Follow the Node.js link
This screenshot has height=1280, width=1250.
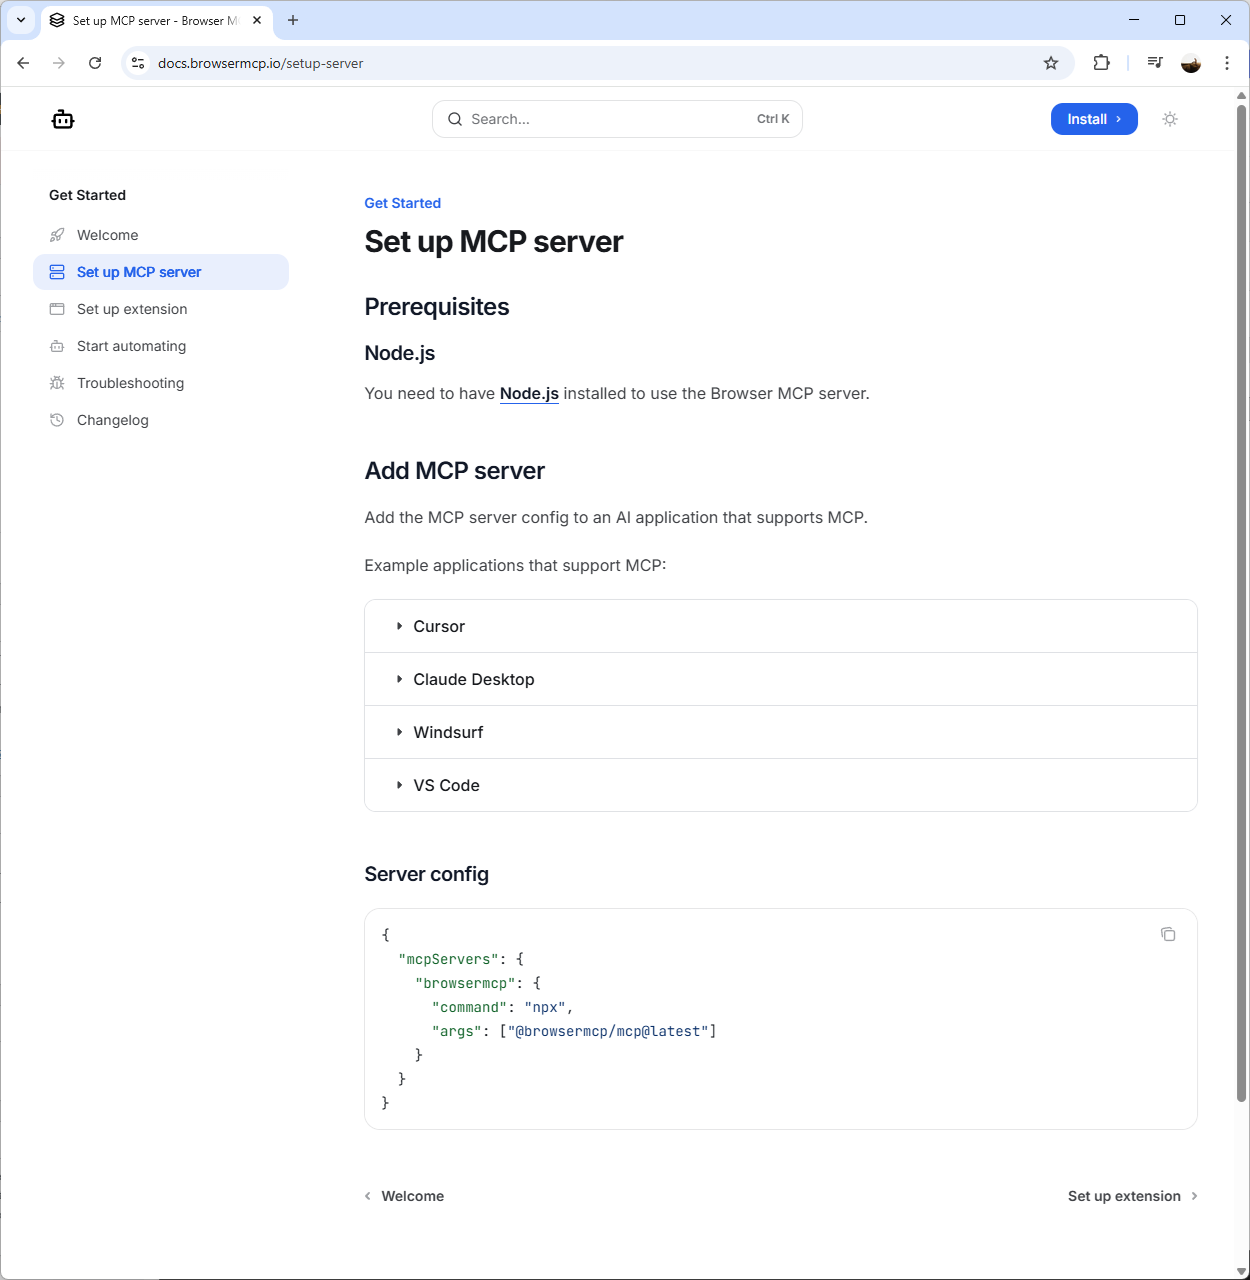[529, 394]
